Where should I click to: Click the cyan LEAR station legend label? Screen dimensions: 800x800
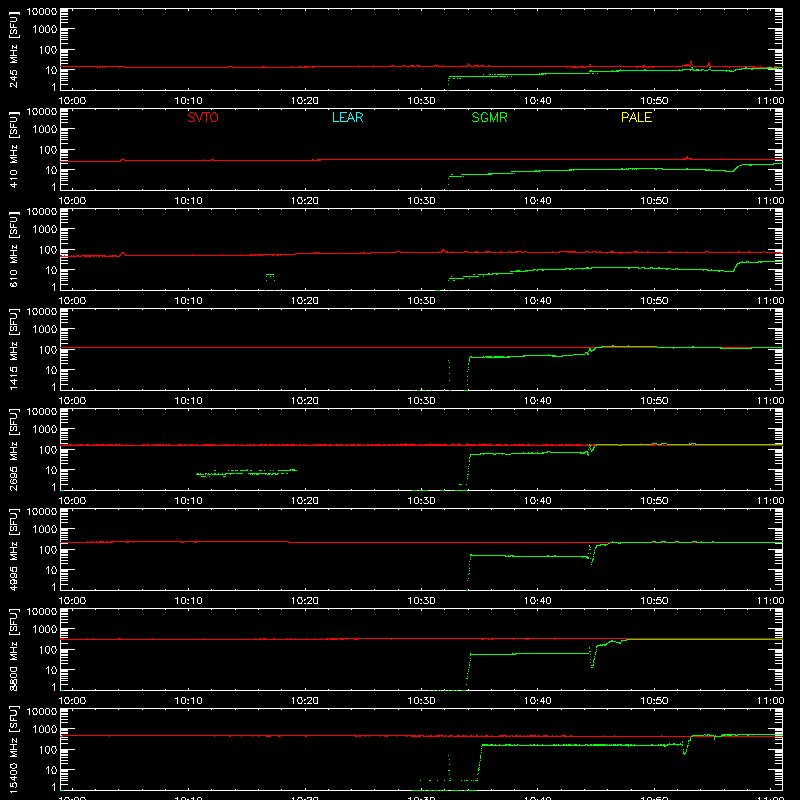(x=347, y=117)
